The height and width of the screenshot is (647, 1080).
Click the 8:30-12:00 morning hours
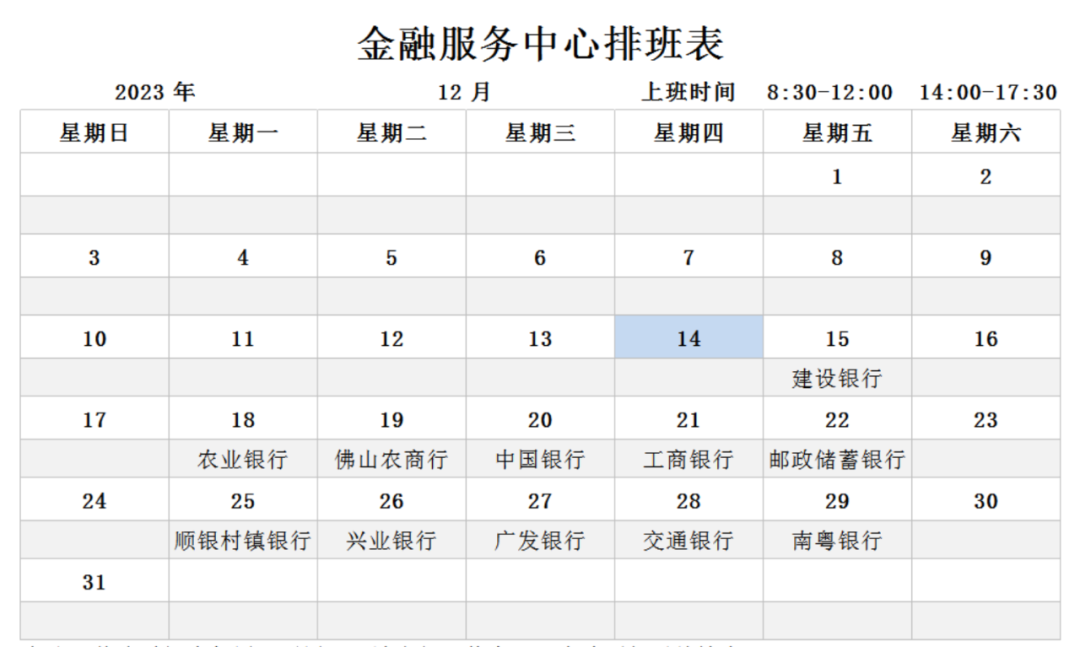point(830,92)
